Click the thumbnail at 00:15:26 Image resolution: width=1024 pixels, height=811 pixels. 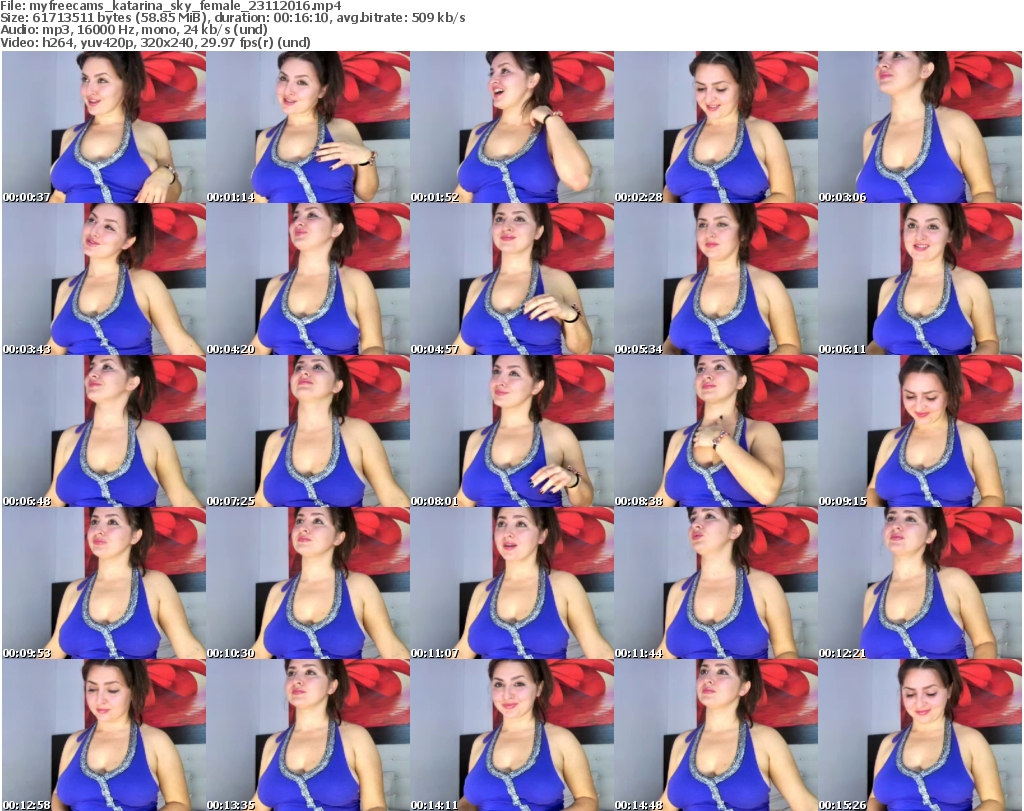click(x=920, y=735)
